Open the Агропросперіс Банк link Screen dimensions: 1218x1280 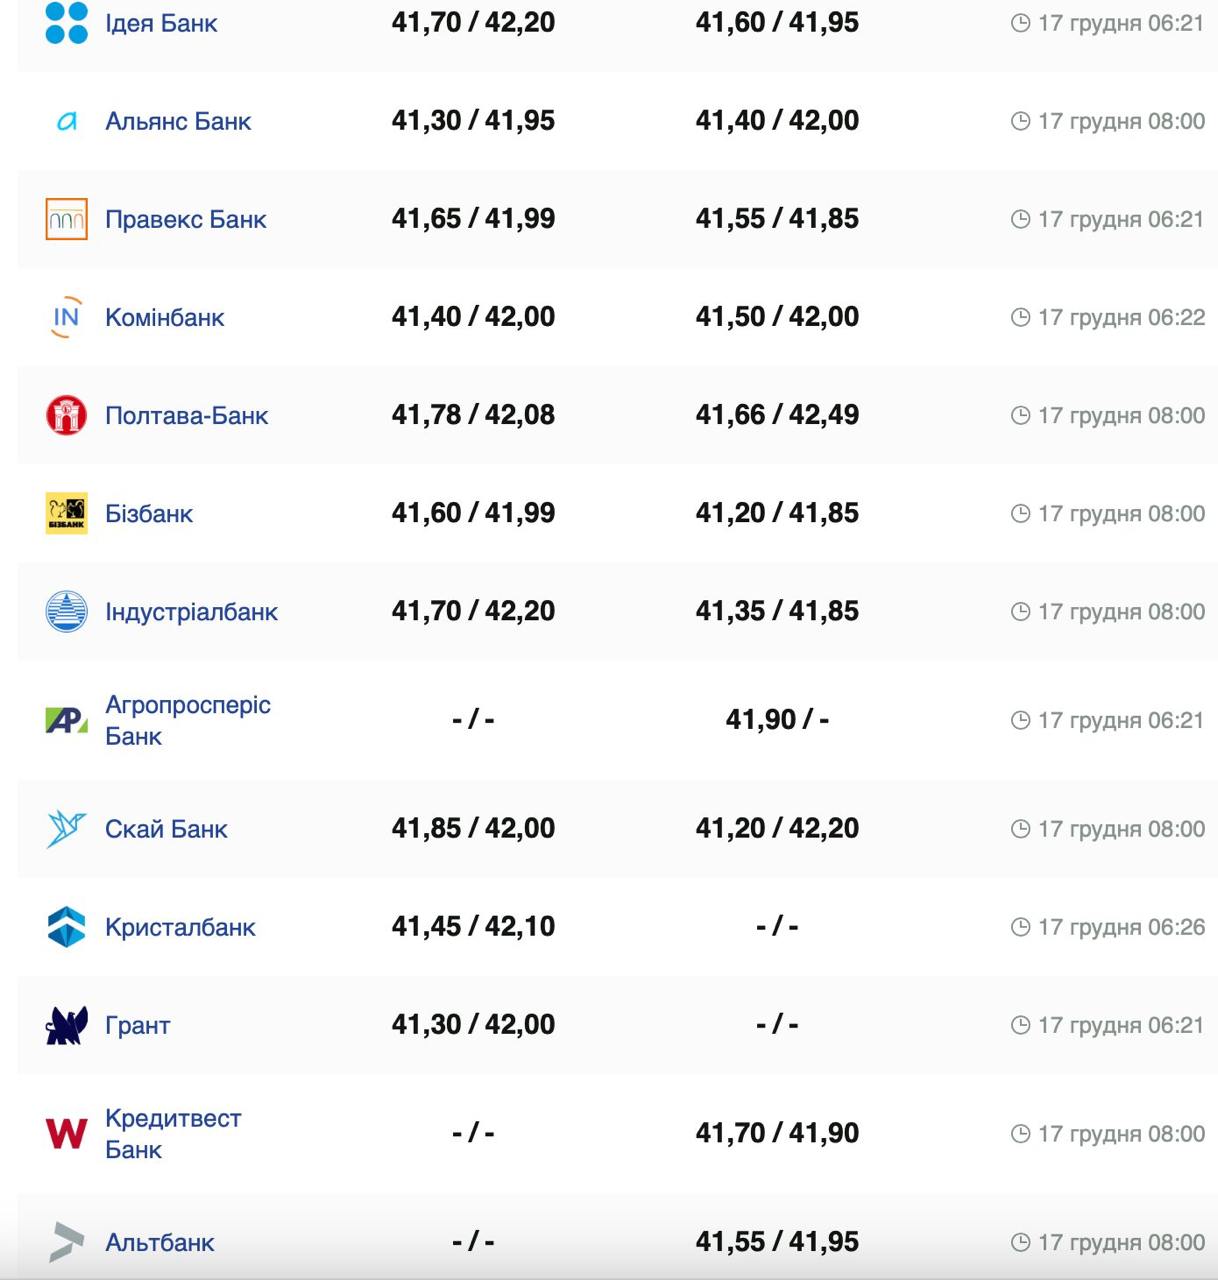187,720
